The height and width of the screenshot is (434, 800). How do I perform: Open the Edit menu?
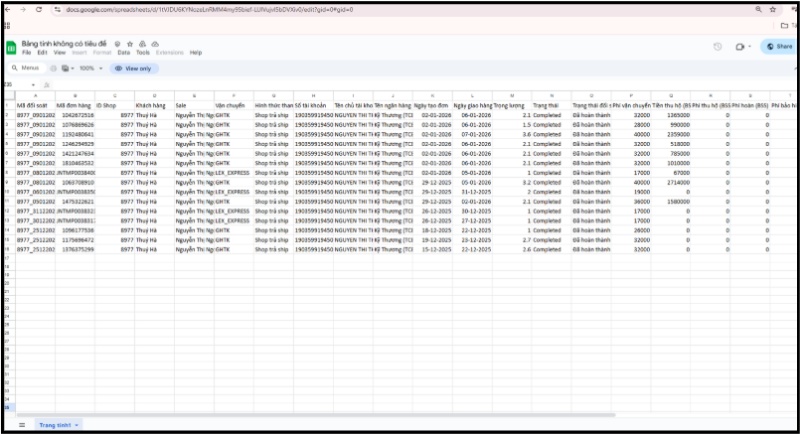pos(42,53)
